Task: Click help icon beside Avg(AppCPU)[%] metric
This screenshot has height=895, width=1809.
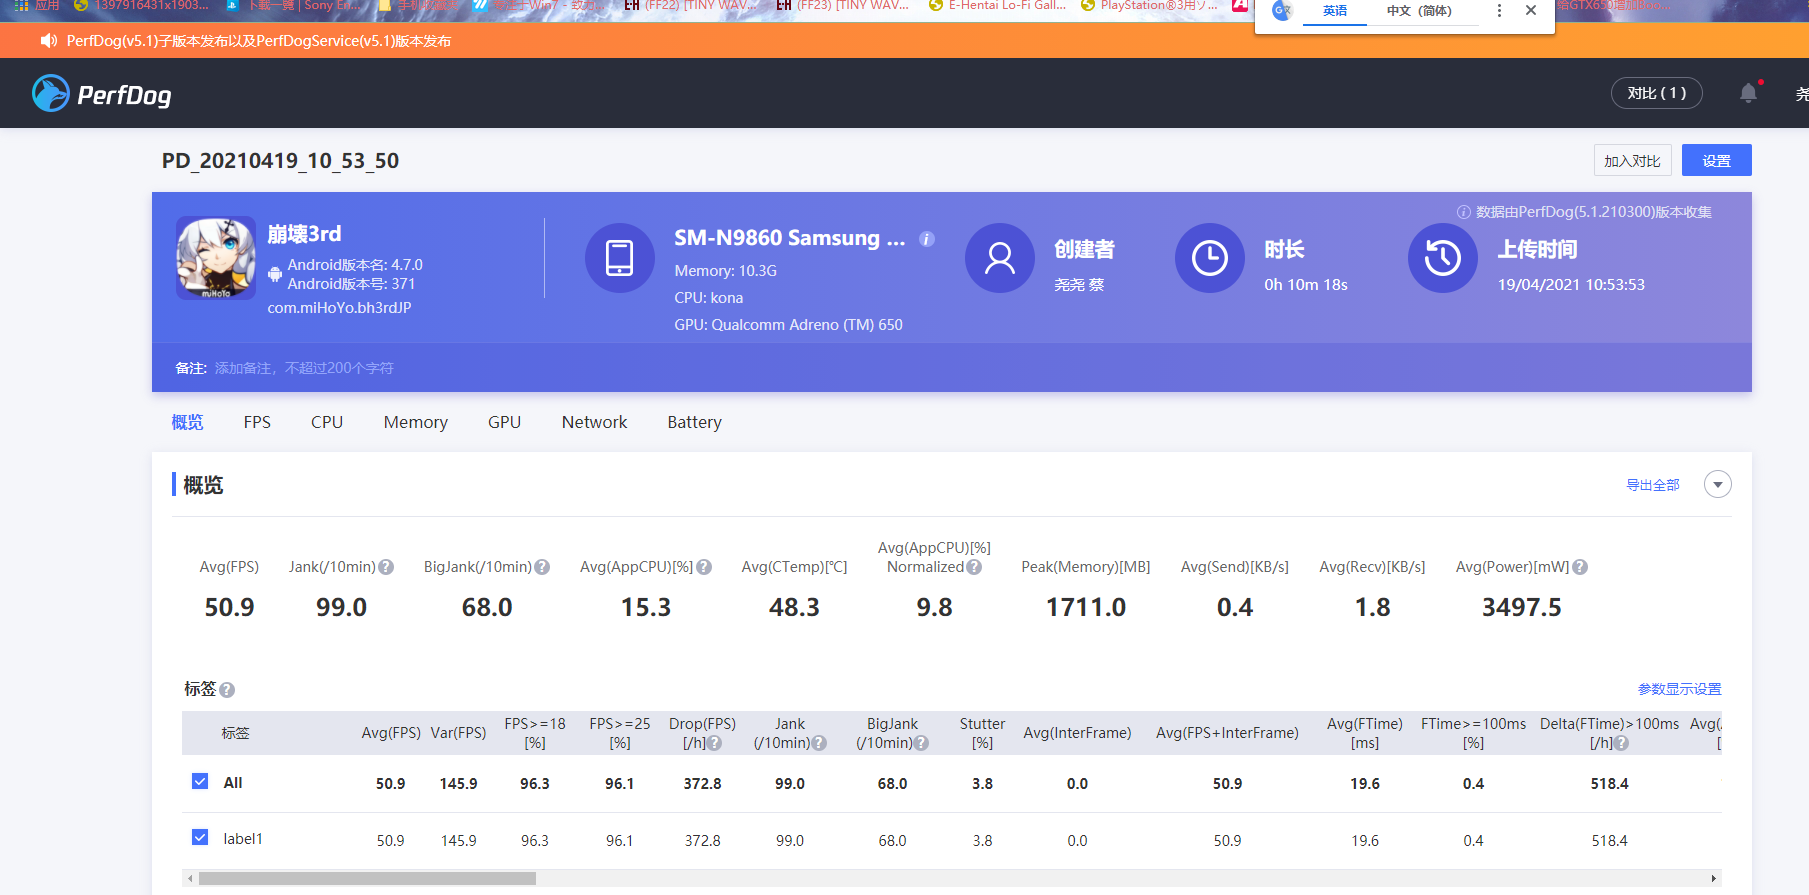Action: (704, 567)
